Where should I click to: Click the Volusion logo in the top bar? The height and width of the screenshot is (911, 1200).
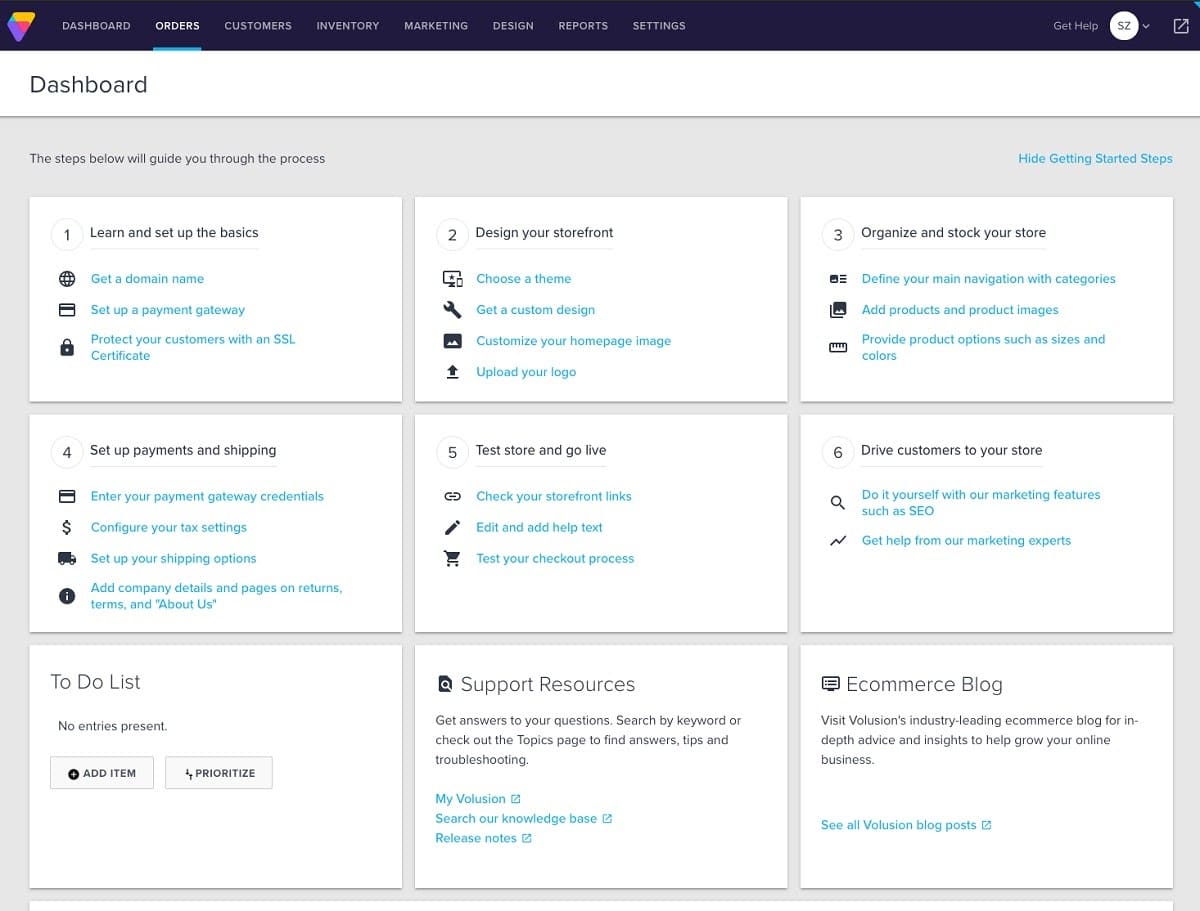pos(21,26)
